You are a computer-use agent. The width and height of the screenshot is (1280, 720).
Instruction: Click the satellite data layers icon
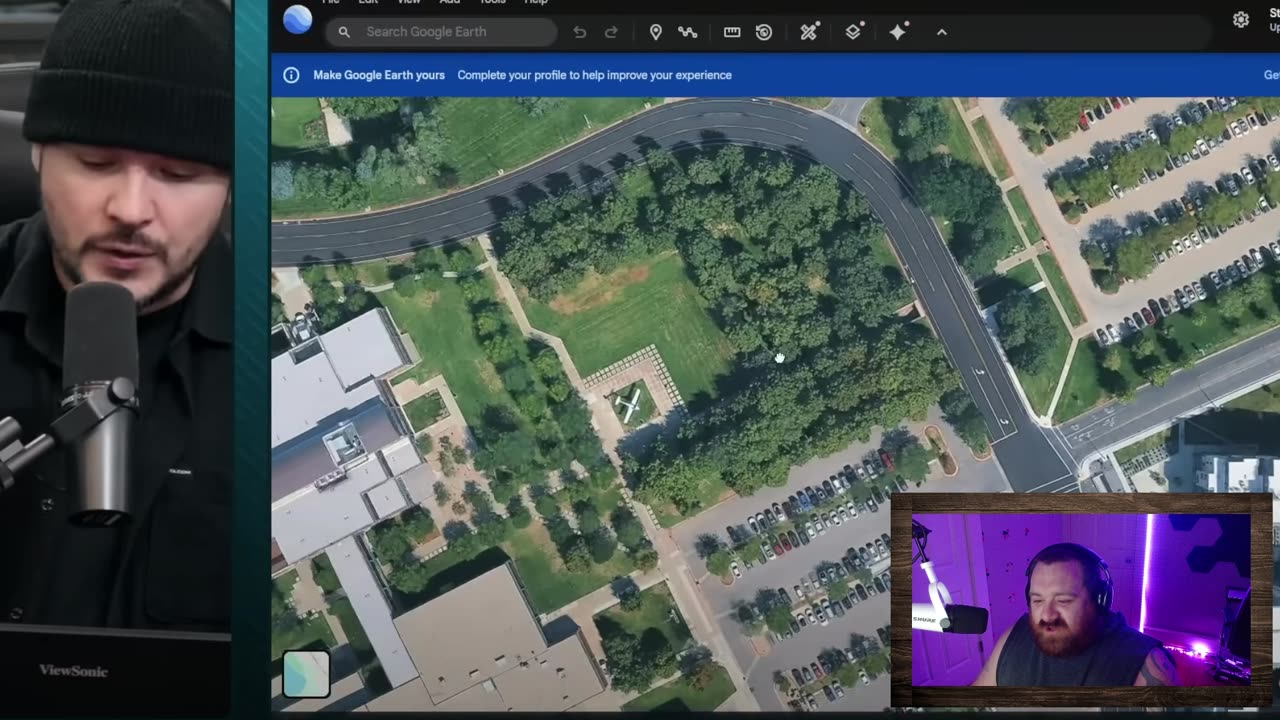pyautogui.click(x=809, y=32)
